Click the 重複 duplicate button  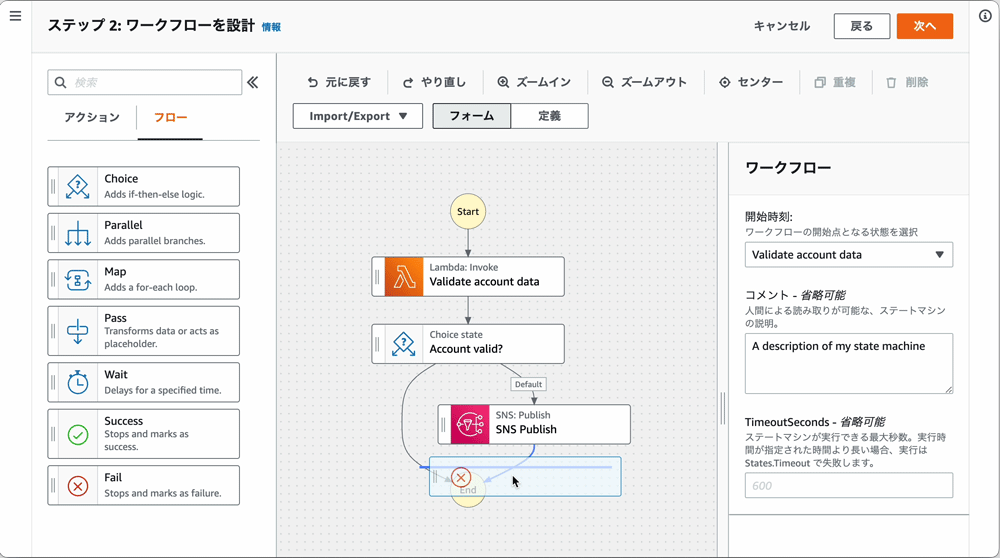[x=835, y=82]
